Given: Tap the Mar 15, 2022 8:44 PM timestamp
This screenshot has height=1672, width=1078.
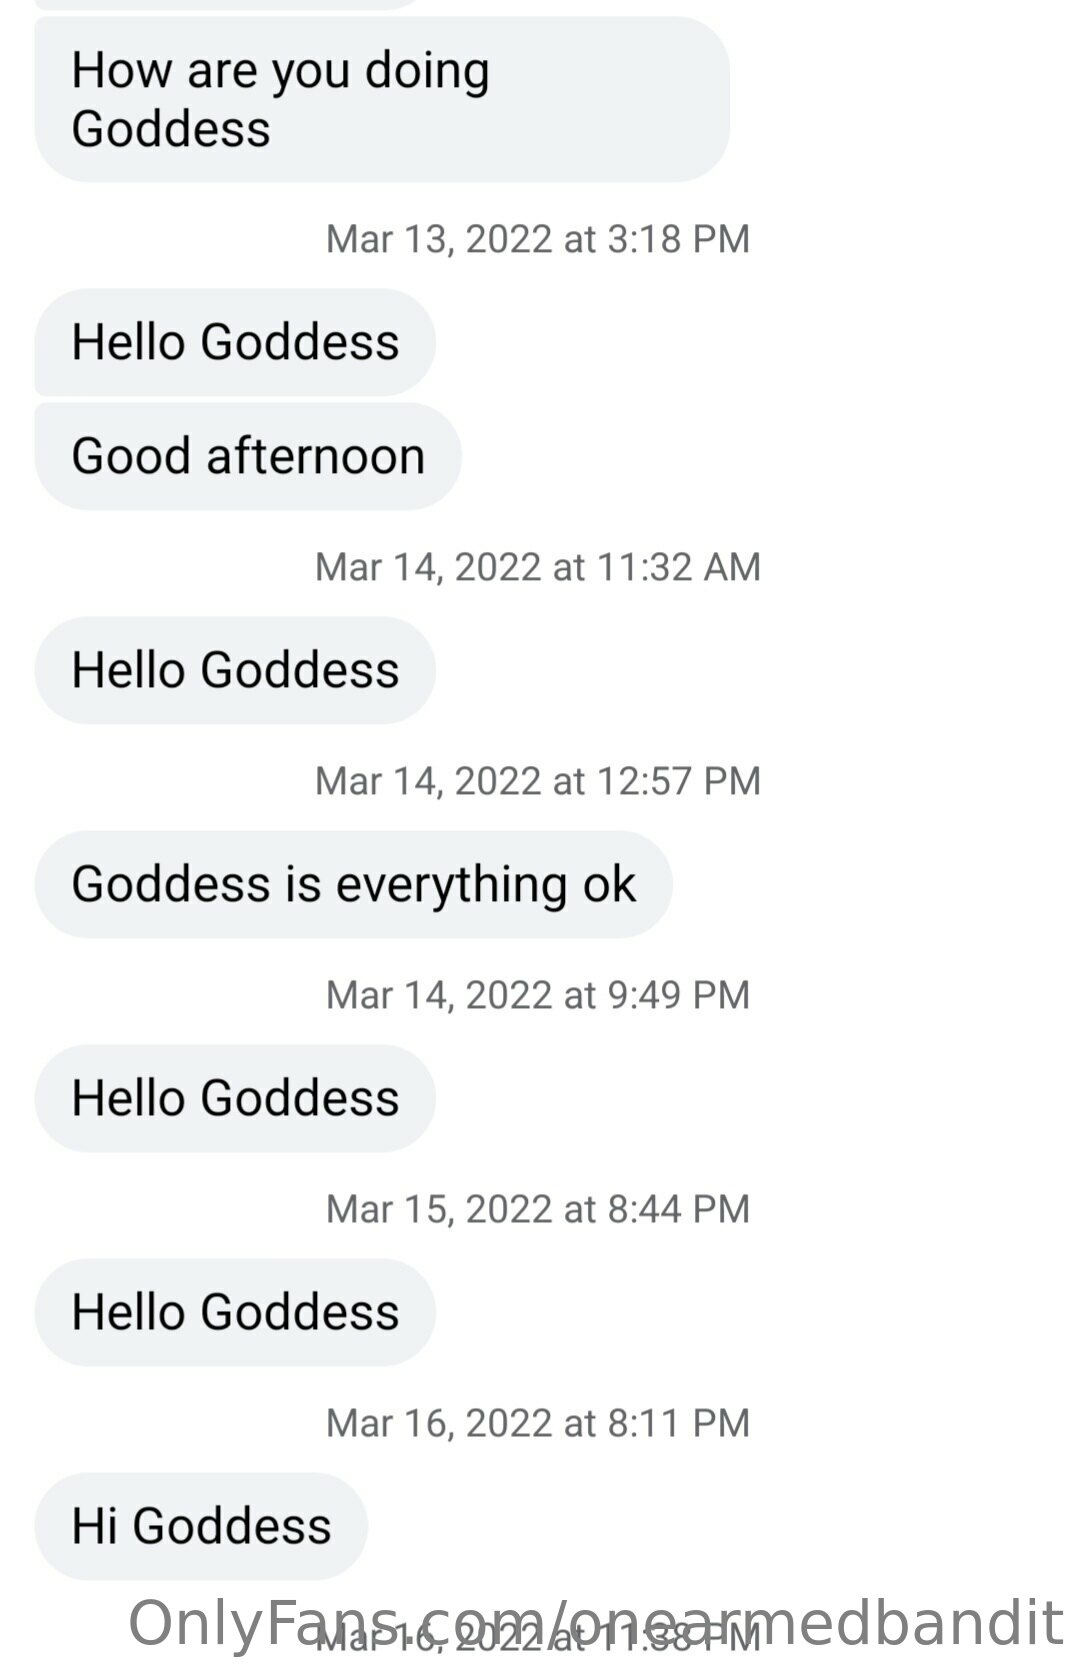Looking at the screenshot, I should 538,1209.
